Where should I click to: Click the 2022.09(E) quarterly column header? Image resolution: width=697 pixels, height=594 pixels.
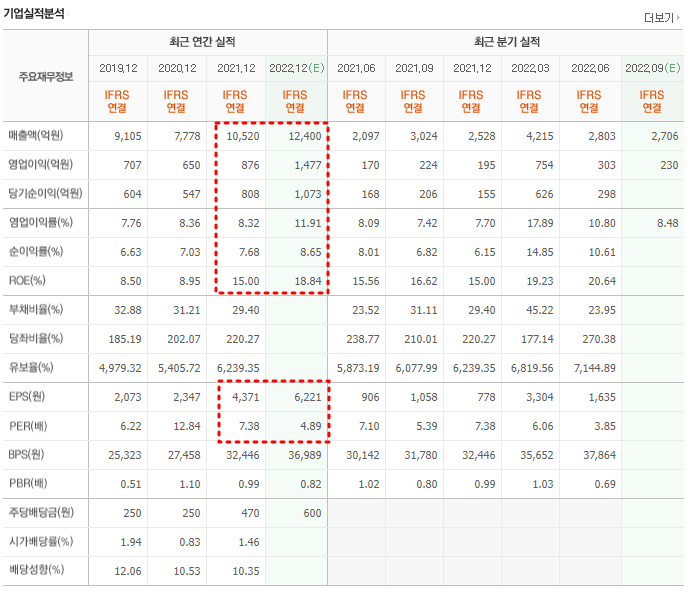coord(653,68)
